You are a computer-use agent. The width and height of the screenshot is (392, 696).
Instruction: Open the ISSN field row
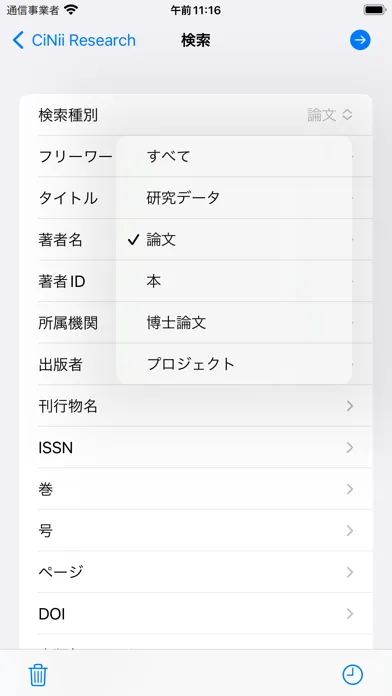(x=196, y=447)
